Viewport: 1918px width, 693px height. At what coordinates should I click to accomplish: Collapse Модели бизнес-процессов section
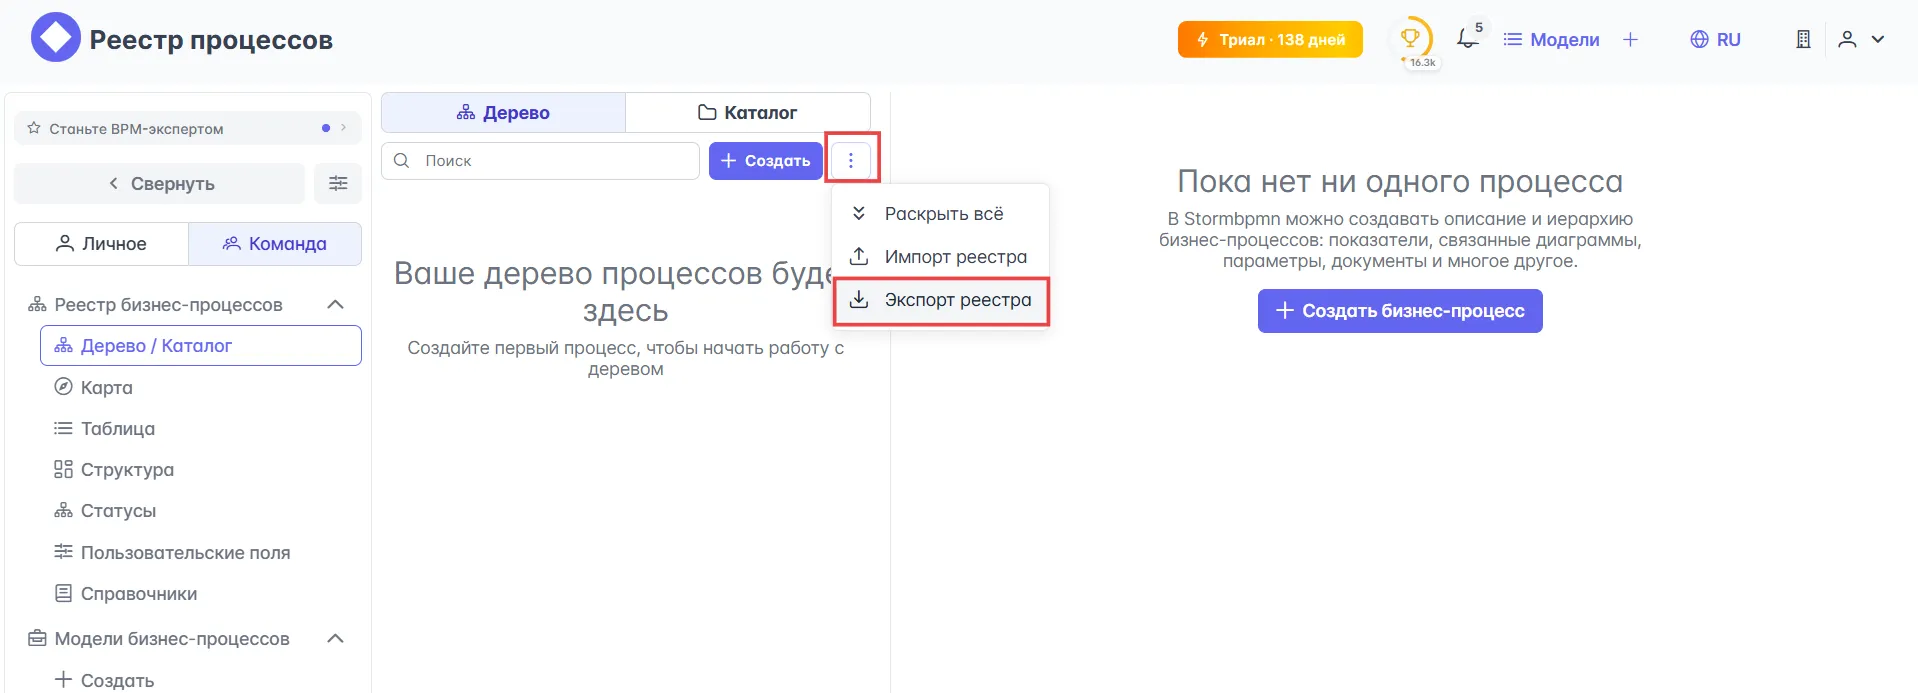[x=336, y=638]
